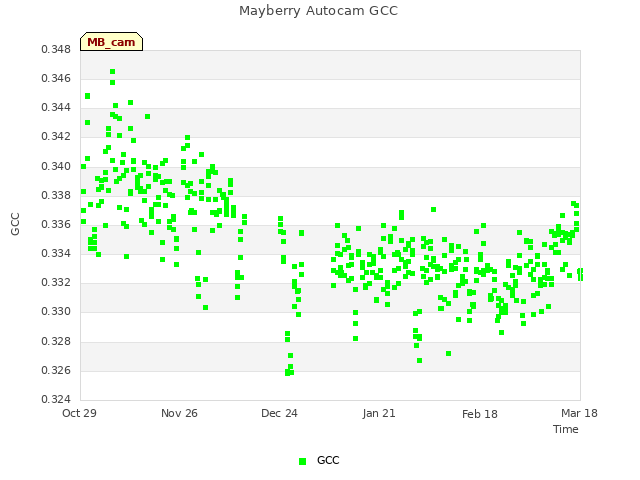This screenshot has width=640, height=480.
Task: Click the 0.324 y-axis tick label
Action: click(56, 399)
